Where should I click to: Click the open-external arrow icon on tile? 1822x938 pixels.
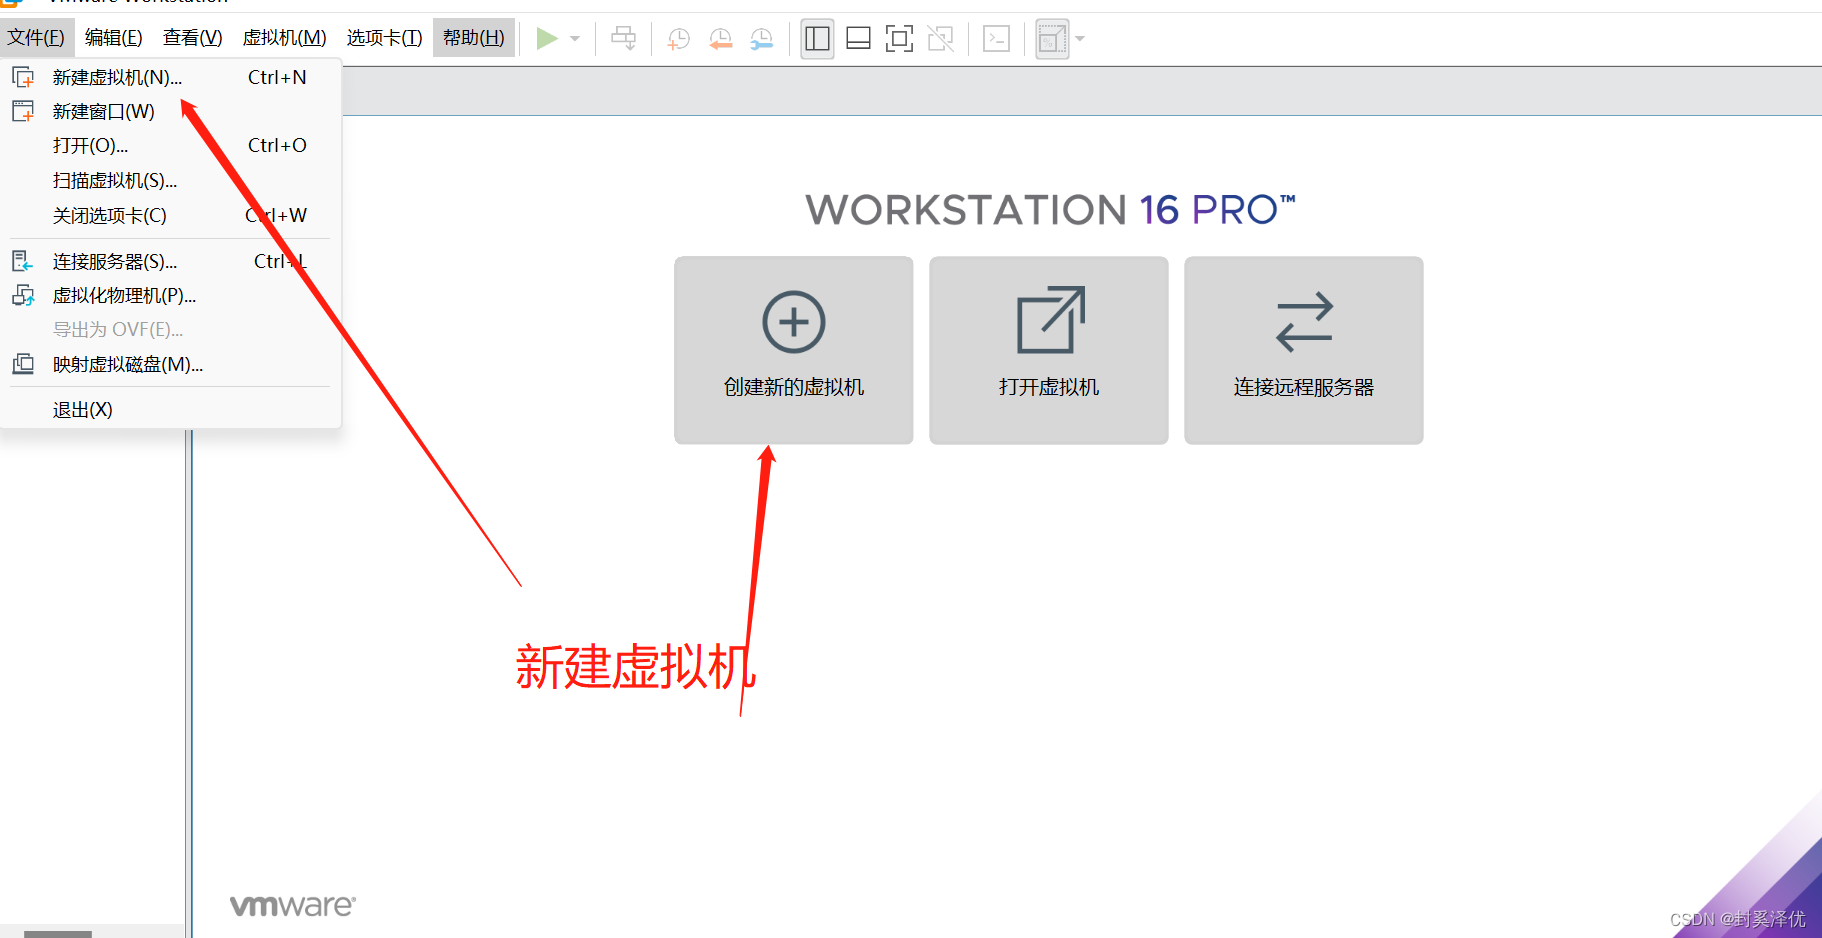coord(1050,320)
